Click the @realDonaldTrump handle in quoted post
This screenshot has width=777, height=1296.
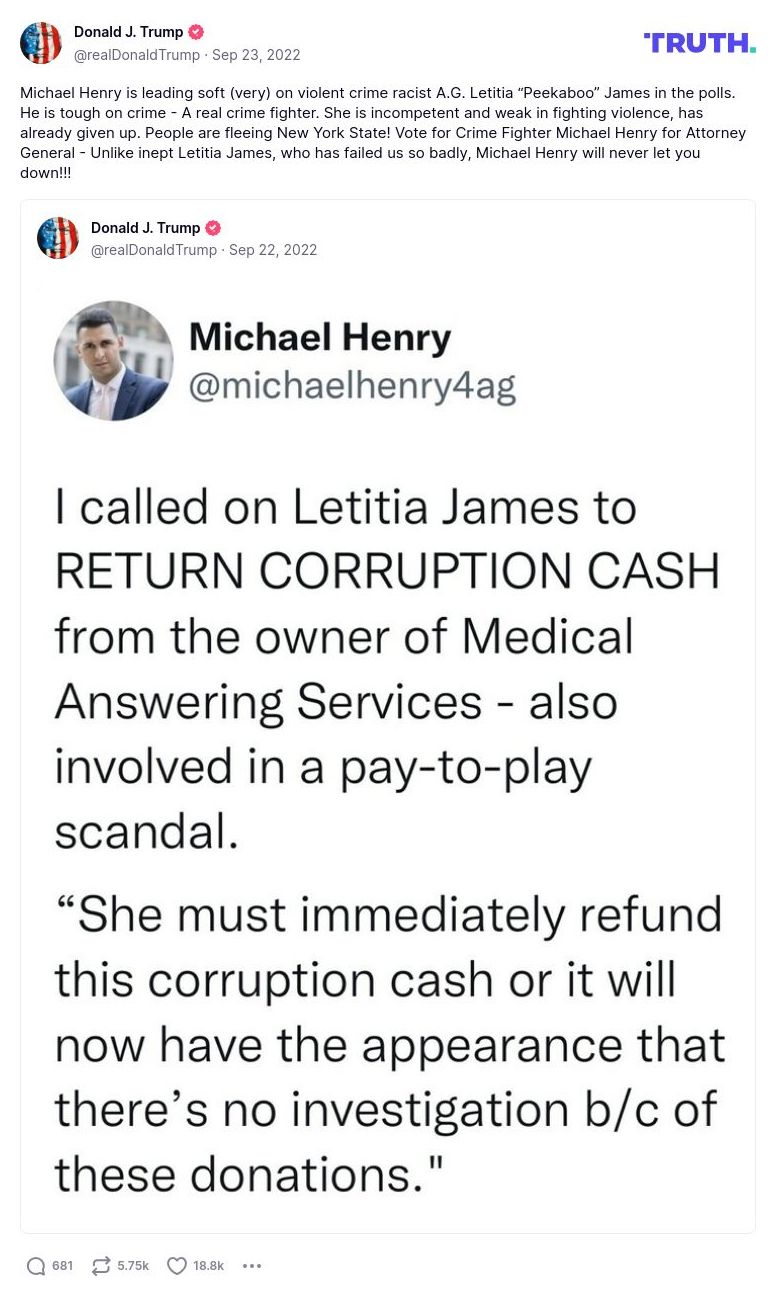(x=154, y=250)
